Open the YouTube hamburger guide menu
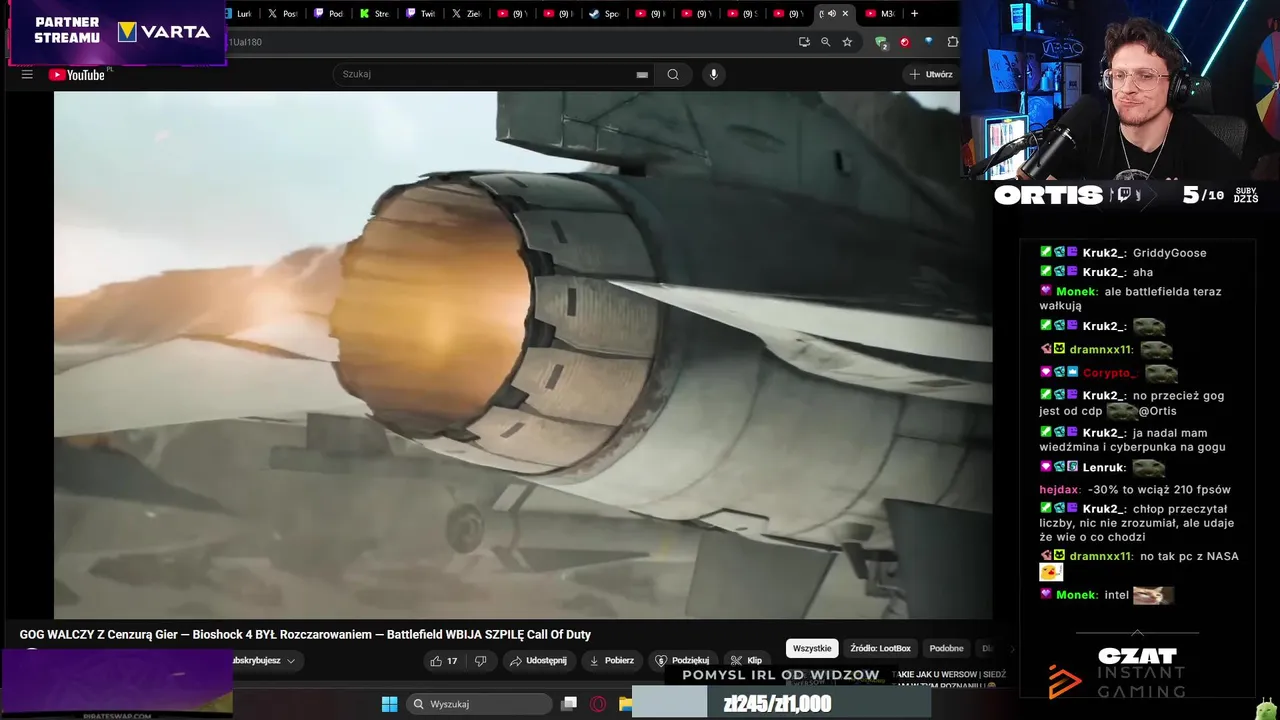The image size is (1280, 720). pos(27,74)
